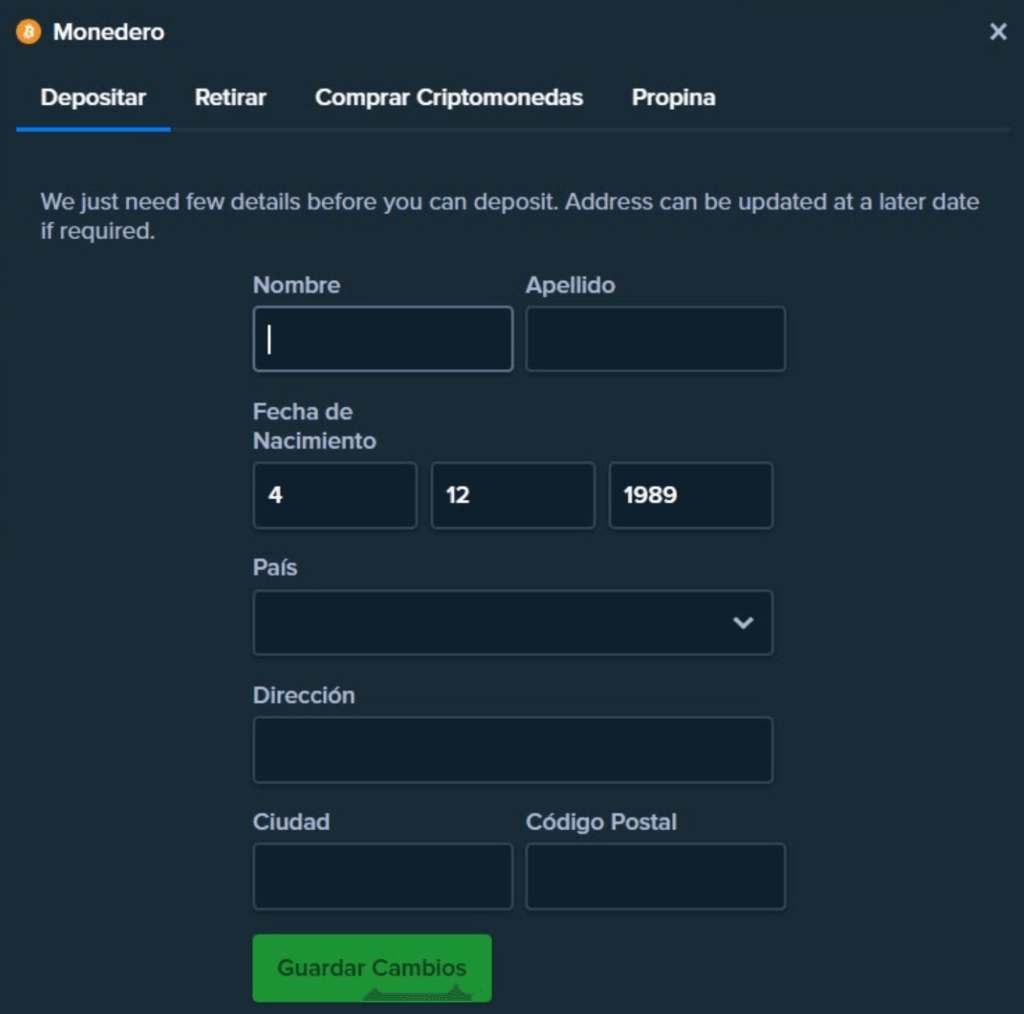Open the País country selector field
1024x1014 pixels.
pos(513,622)
